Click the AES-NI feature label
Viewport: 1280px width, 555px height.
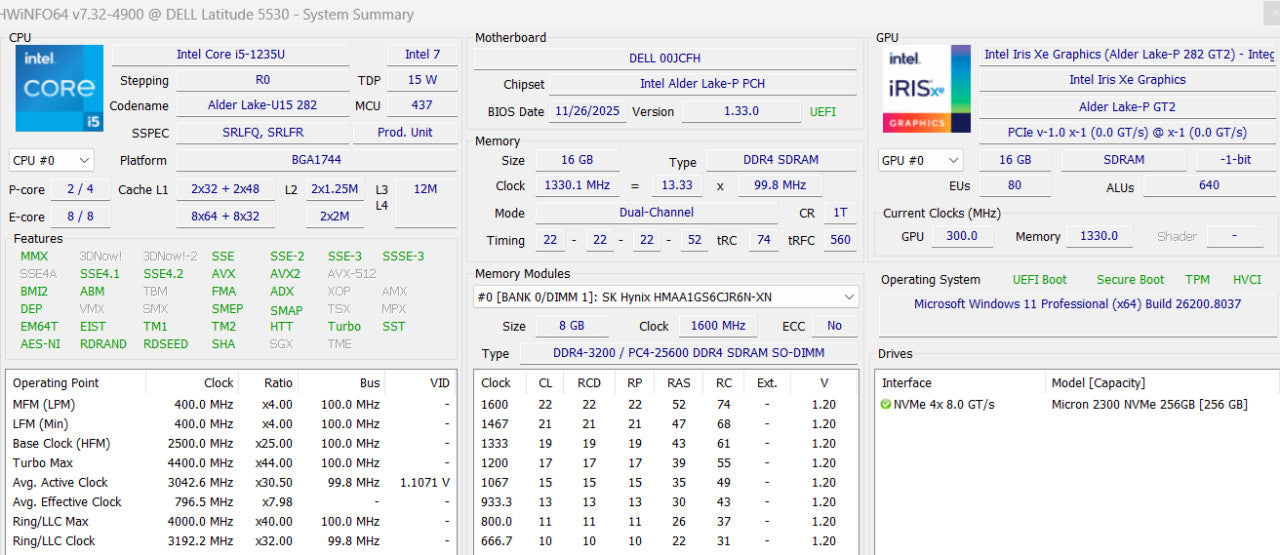click(x=40, y=344)
